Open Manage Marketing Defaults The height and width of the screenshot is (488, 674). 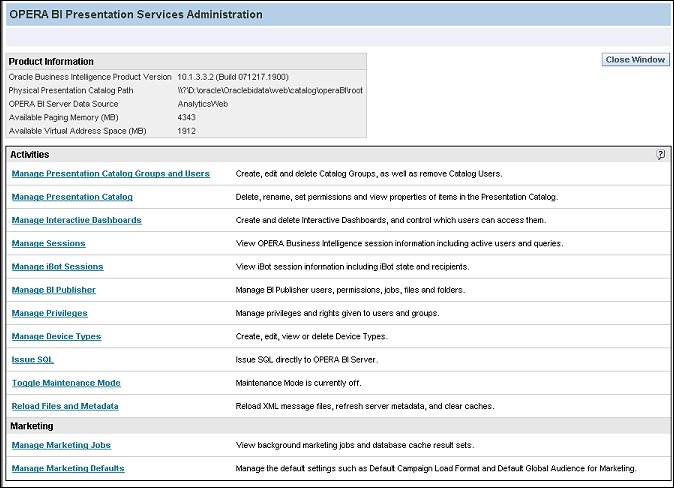click(x=68, y=468)
